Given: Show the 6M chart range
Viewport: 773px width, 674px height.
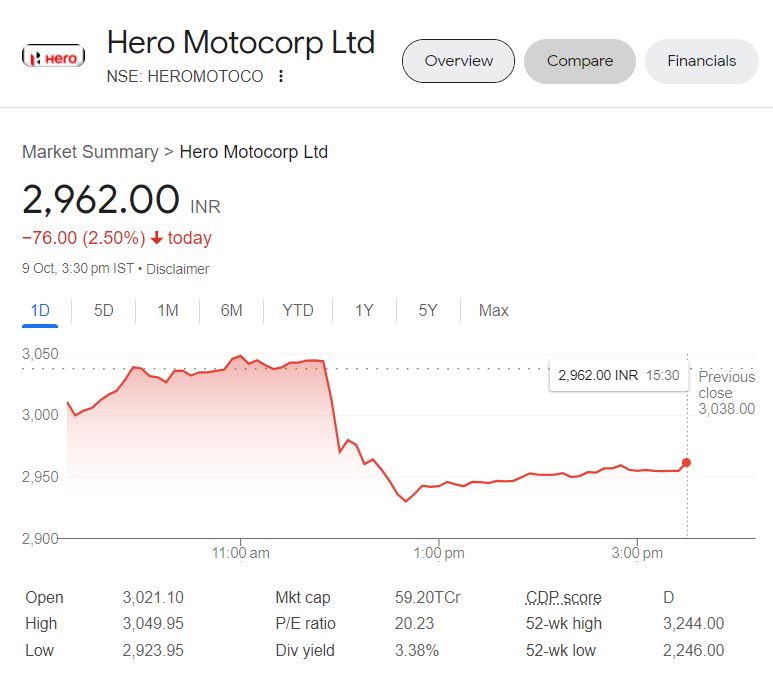Looking at the screenshot, I should [x=231, y=310].
